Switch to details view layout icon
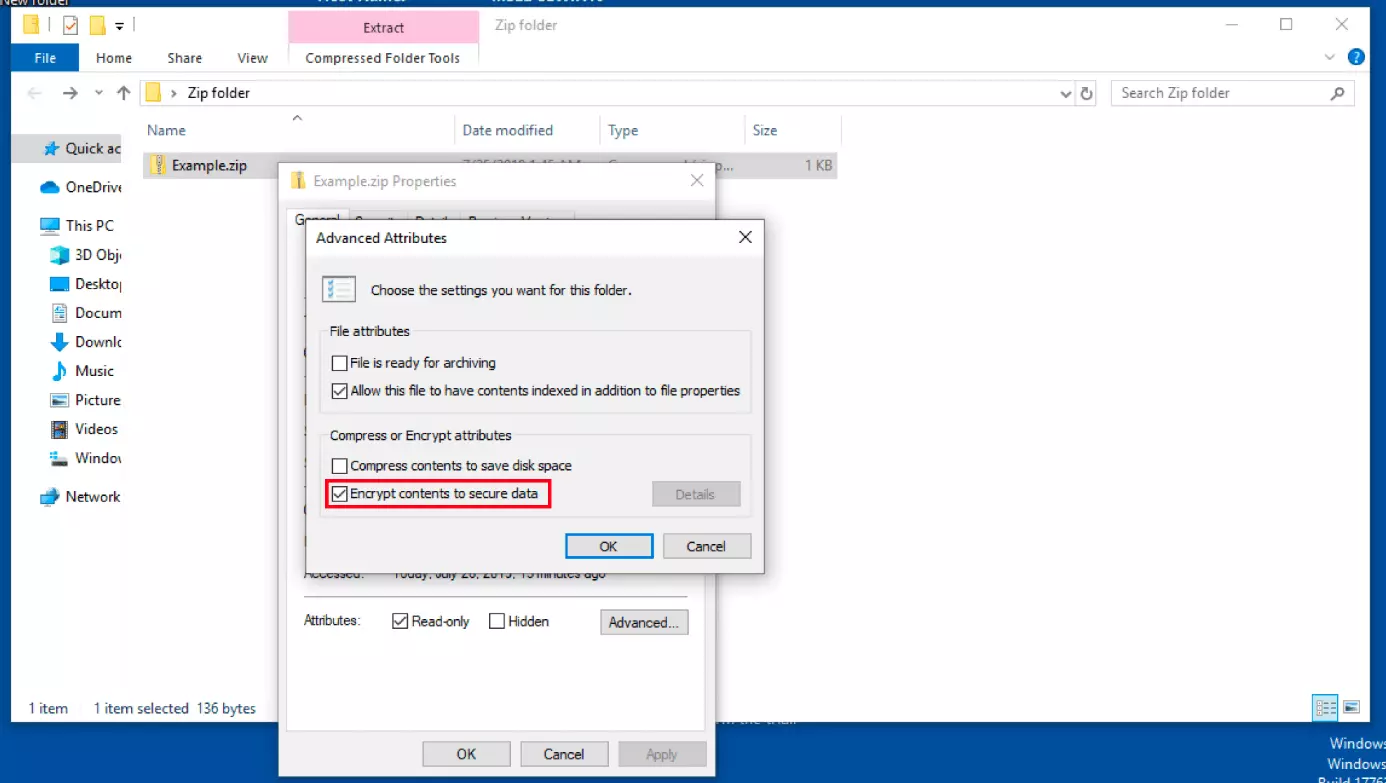Viewport: 1386px width, 783px height. pos(1326,708)
